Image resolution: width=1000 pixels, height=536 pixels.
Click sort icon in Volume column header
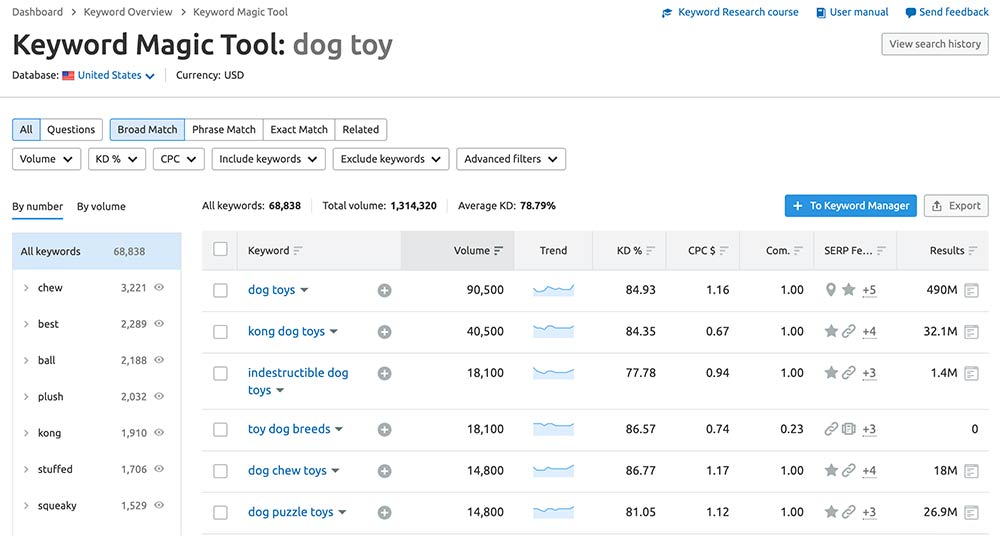tap(499, 251)
